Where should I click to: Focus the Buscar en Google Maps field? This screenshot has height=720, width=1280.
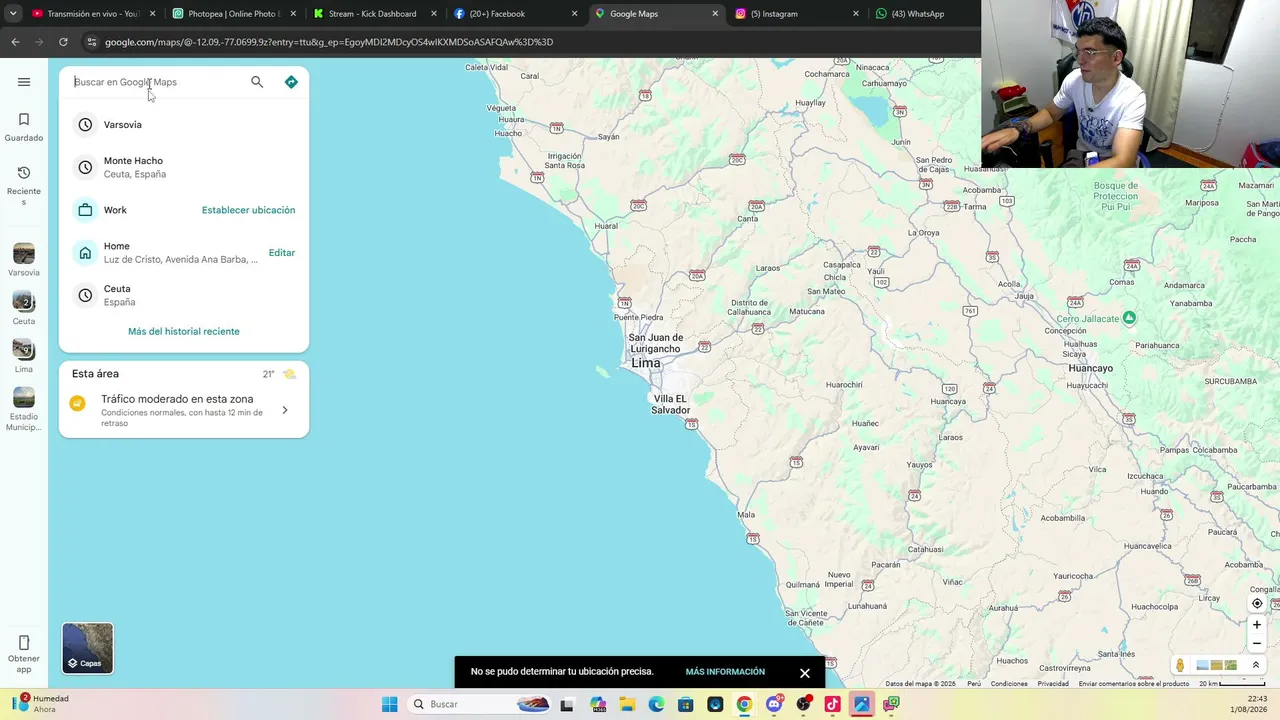[x=159, y=82]
